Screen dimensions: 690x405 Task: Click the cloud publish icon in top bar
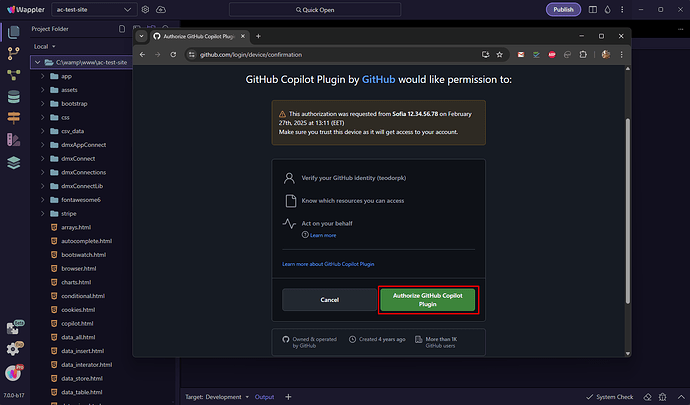161,9
